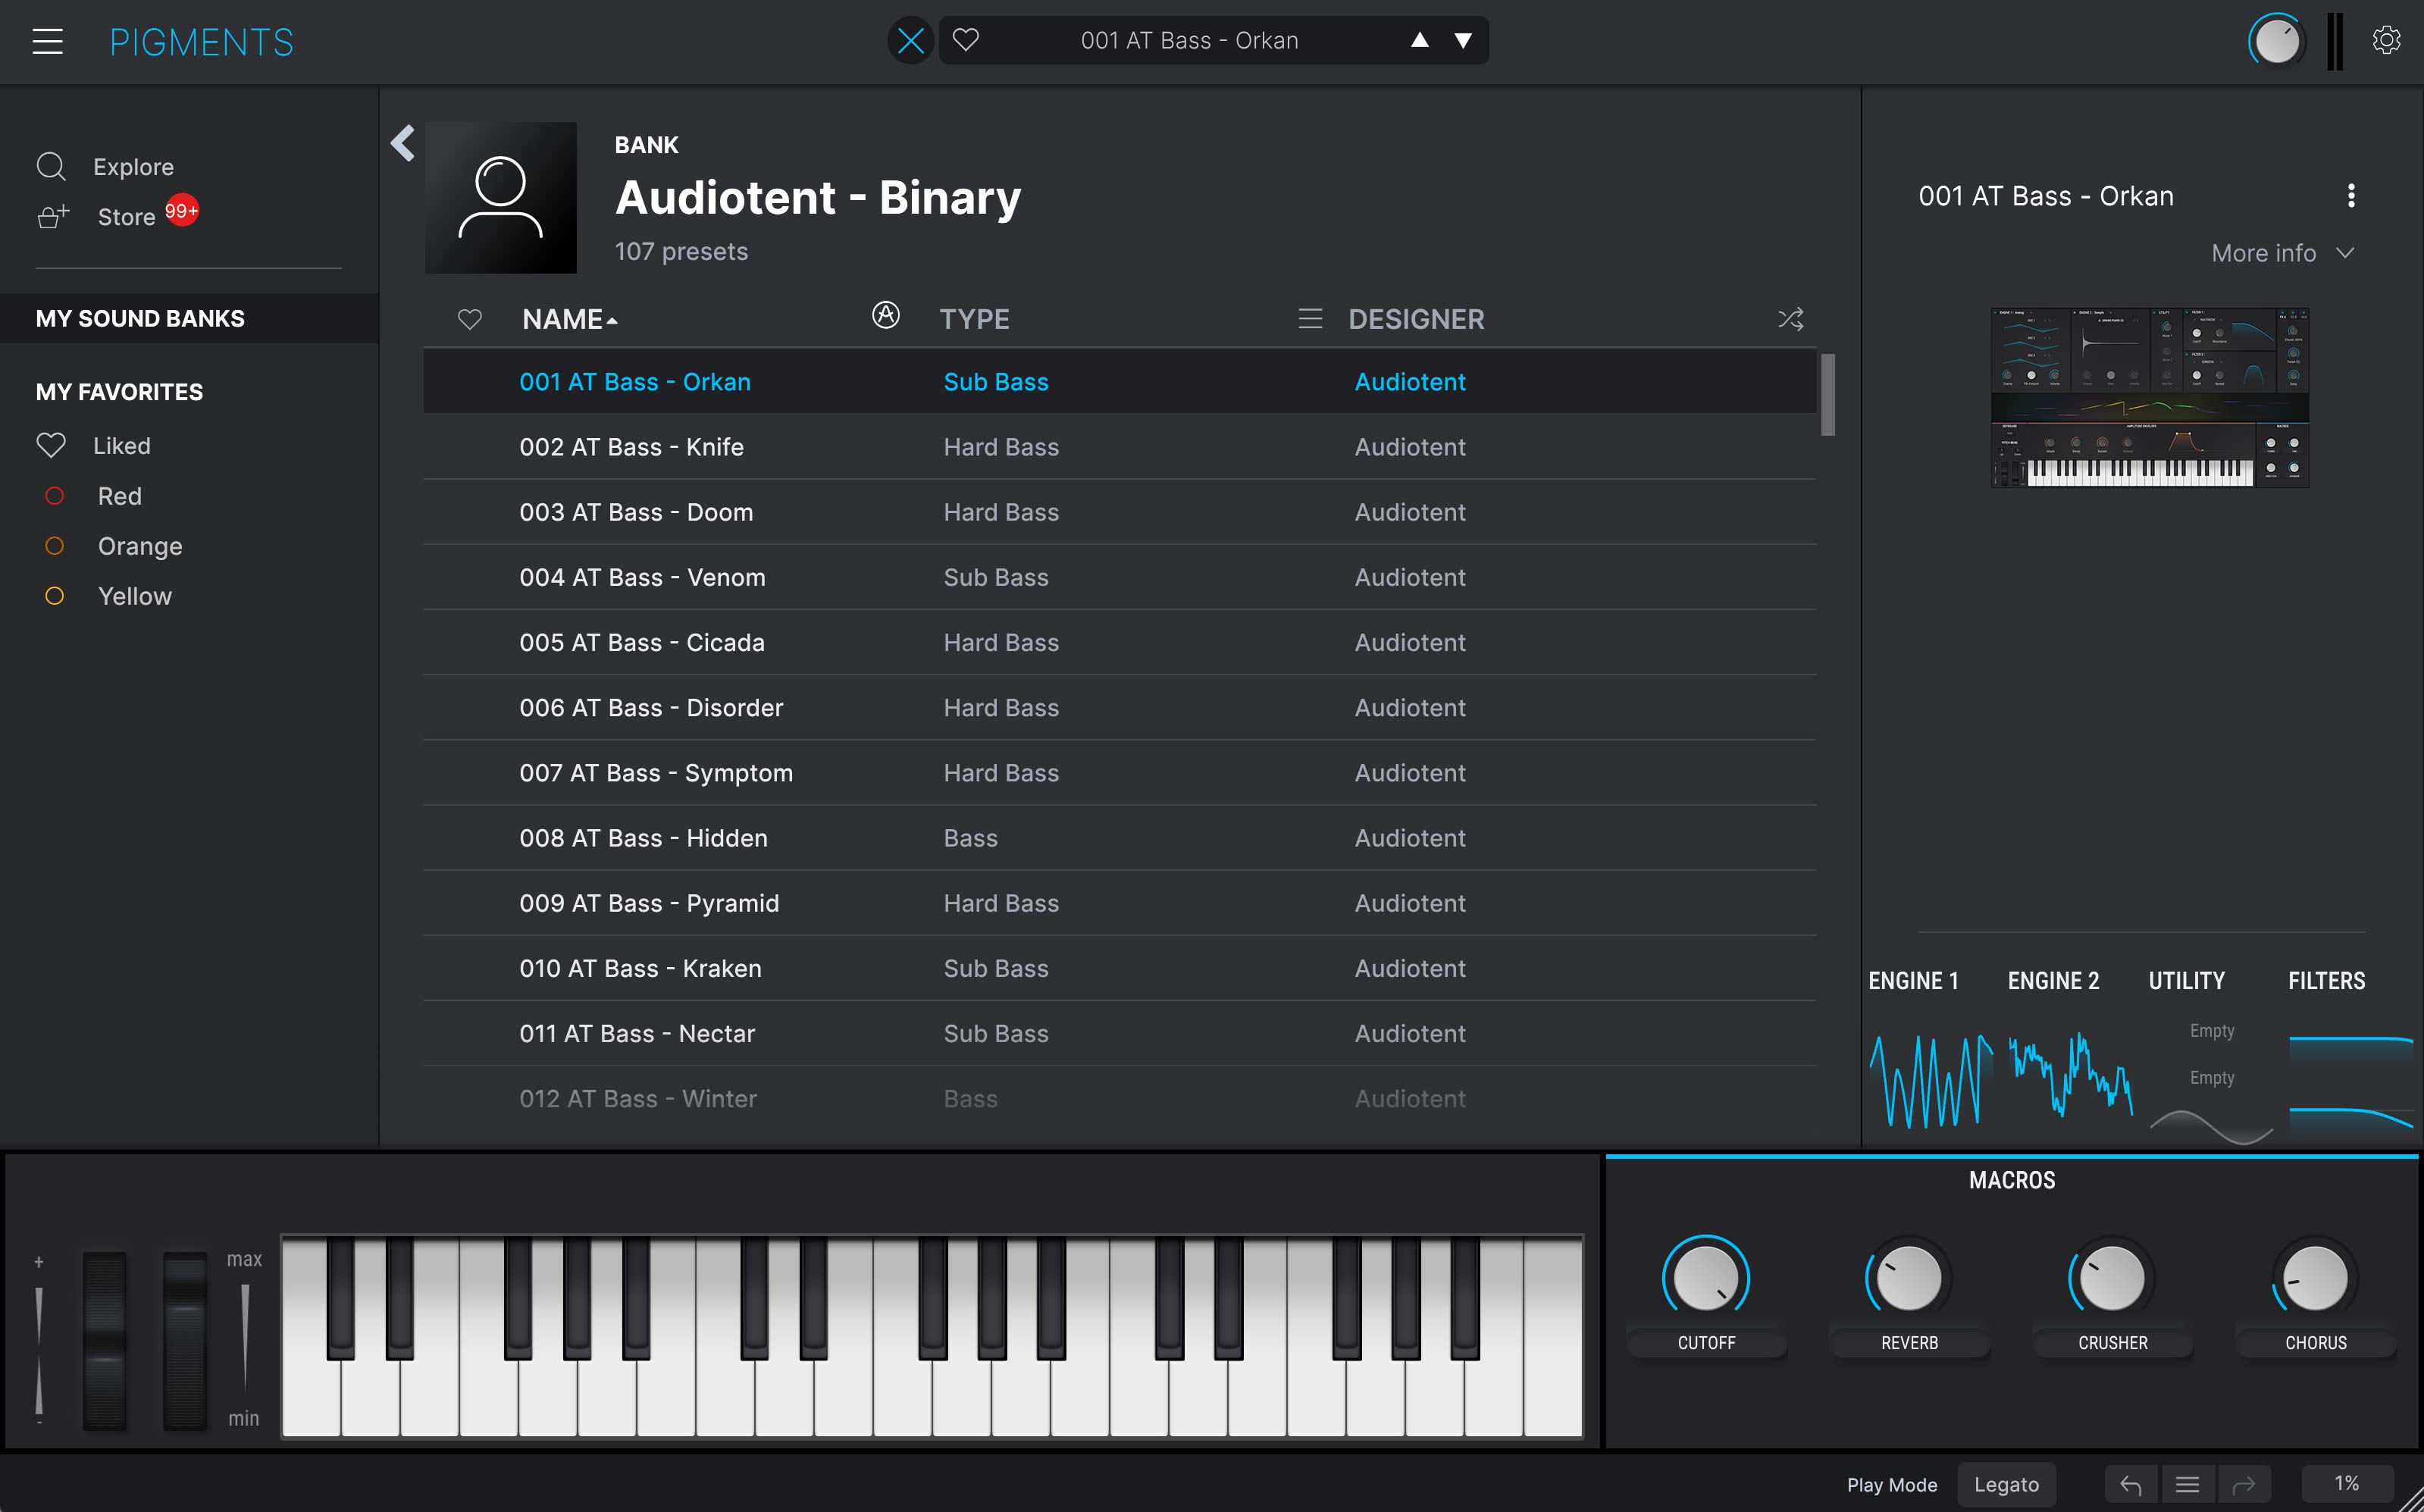2424x1512 pixels.
Task: Open three-dot menu for 001 AT Bass
Action: (x=2351, y=196)
